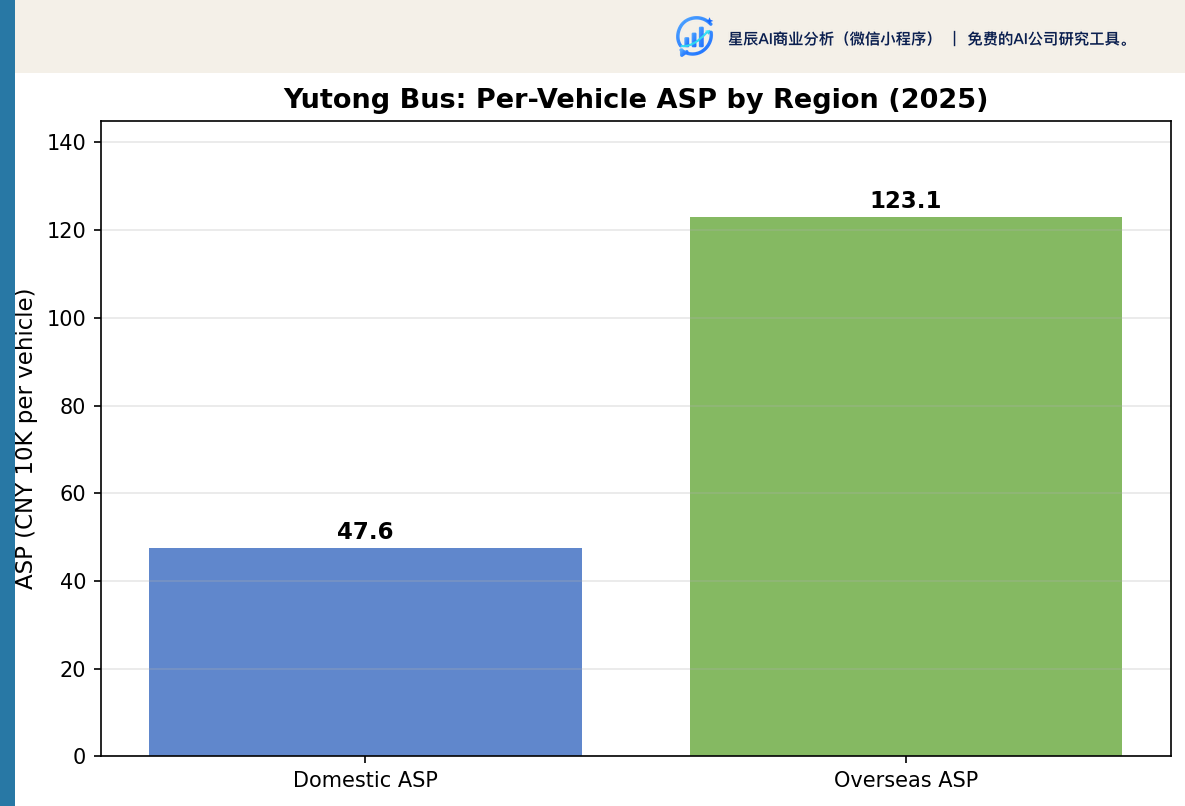Click the 47.6 value label

pyautogui.click(x=365, y=531)
